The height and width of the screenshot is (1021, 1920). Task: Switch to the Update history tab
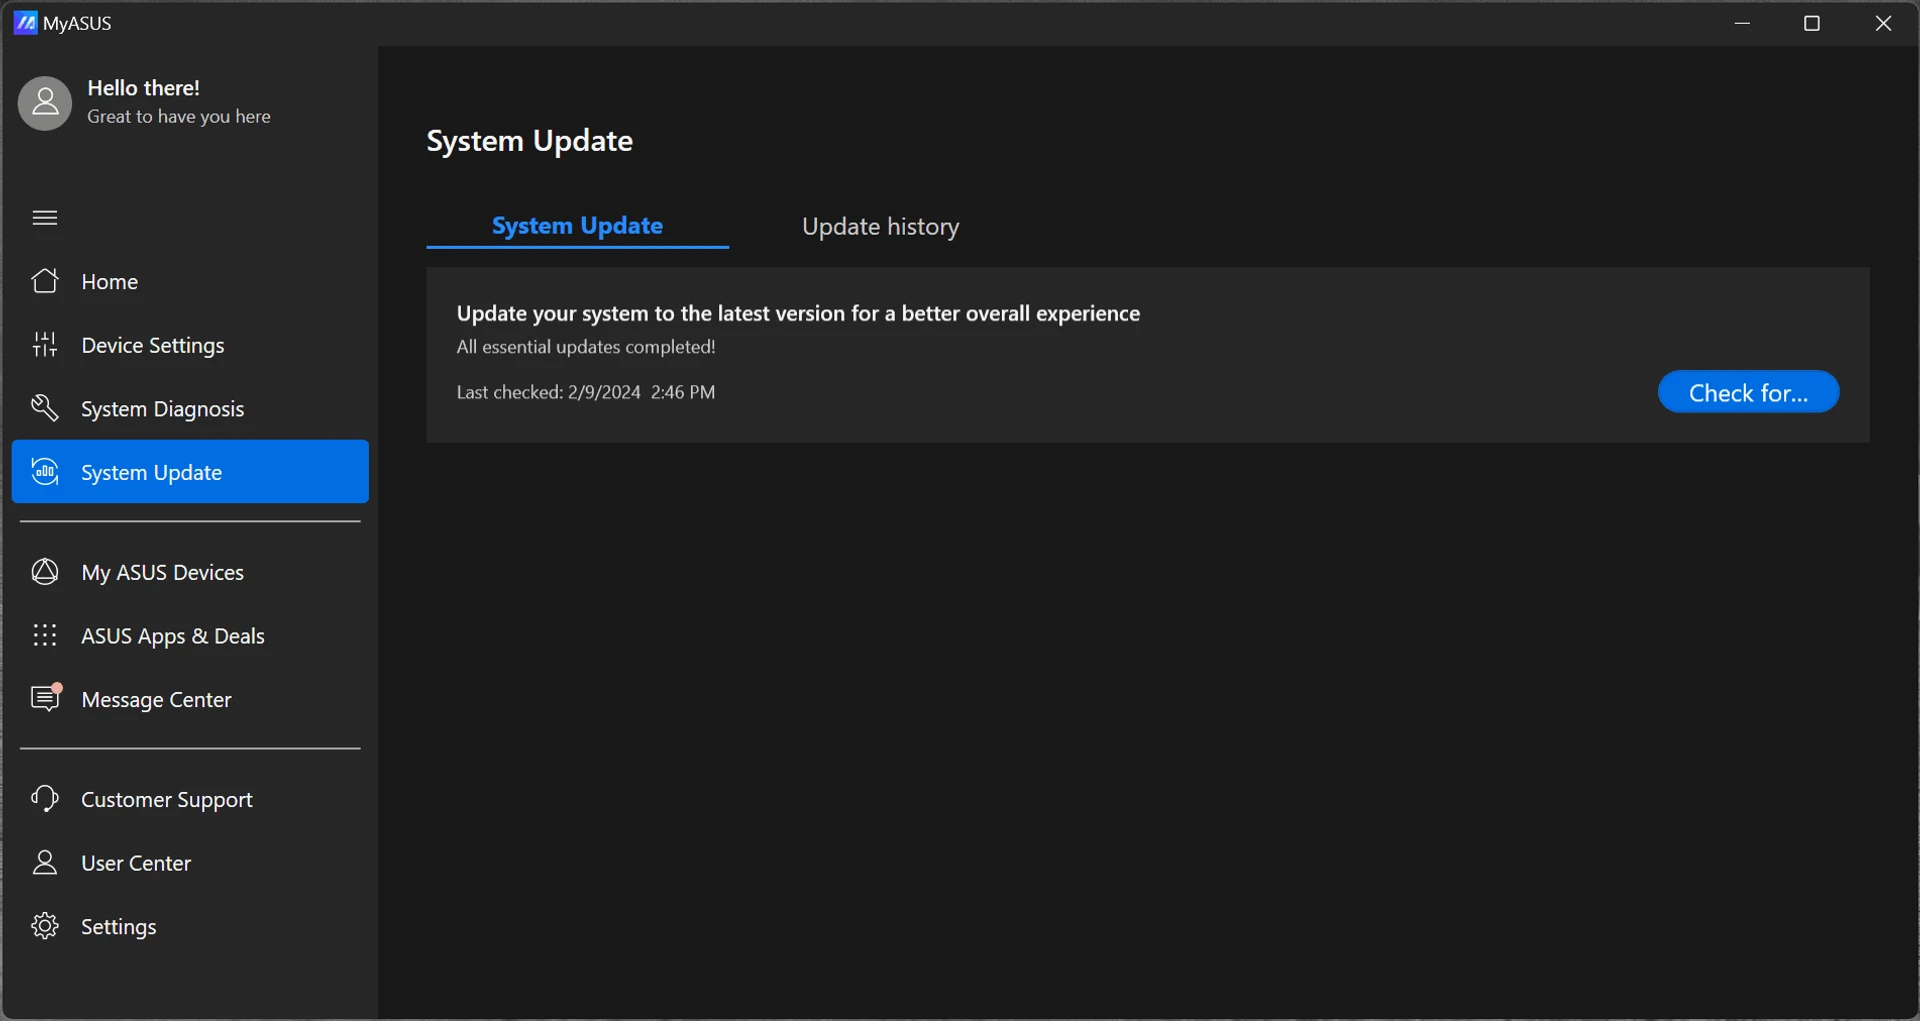881,227
